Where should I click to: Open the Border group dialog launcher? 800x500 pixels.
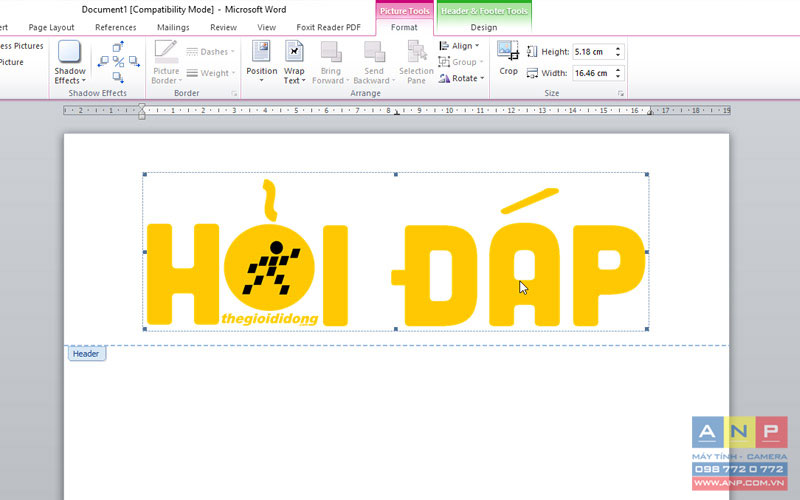(x=234, y=93)
